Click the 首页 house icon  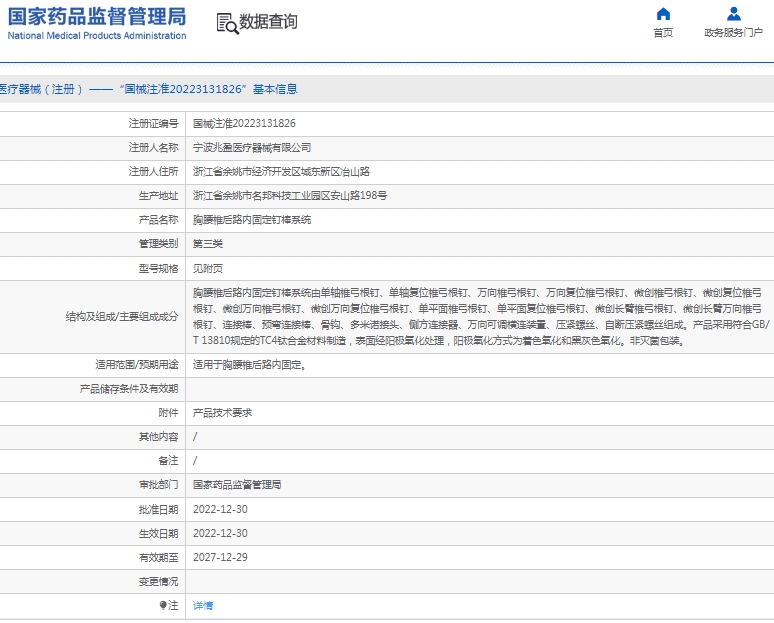click(x=663, y=14)
